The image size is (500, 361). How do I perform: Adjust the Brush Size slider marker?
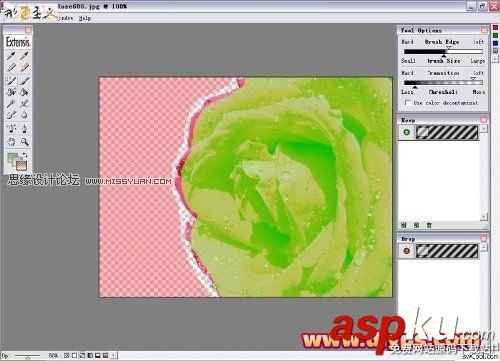(444, 56)
